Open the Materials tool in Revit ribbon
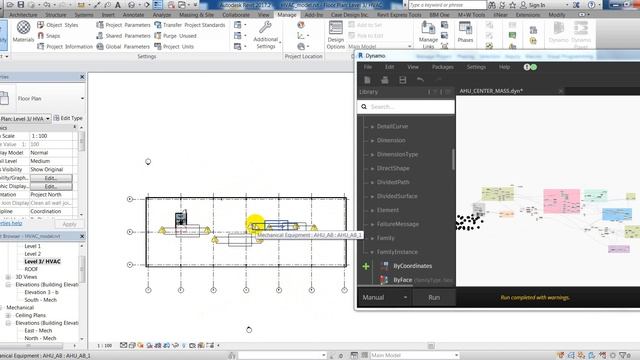Screen dimensions: 640x360 coord(23,32)
